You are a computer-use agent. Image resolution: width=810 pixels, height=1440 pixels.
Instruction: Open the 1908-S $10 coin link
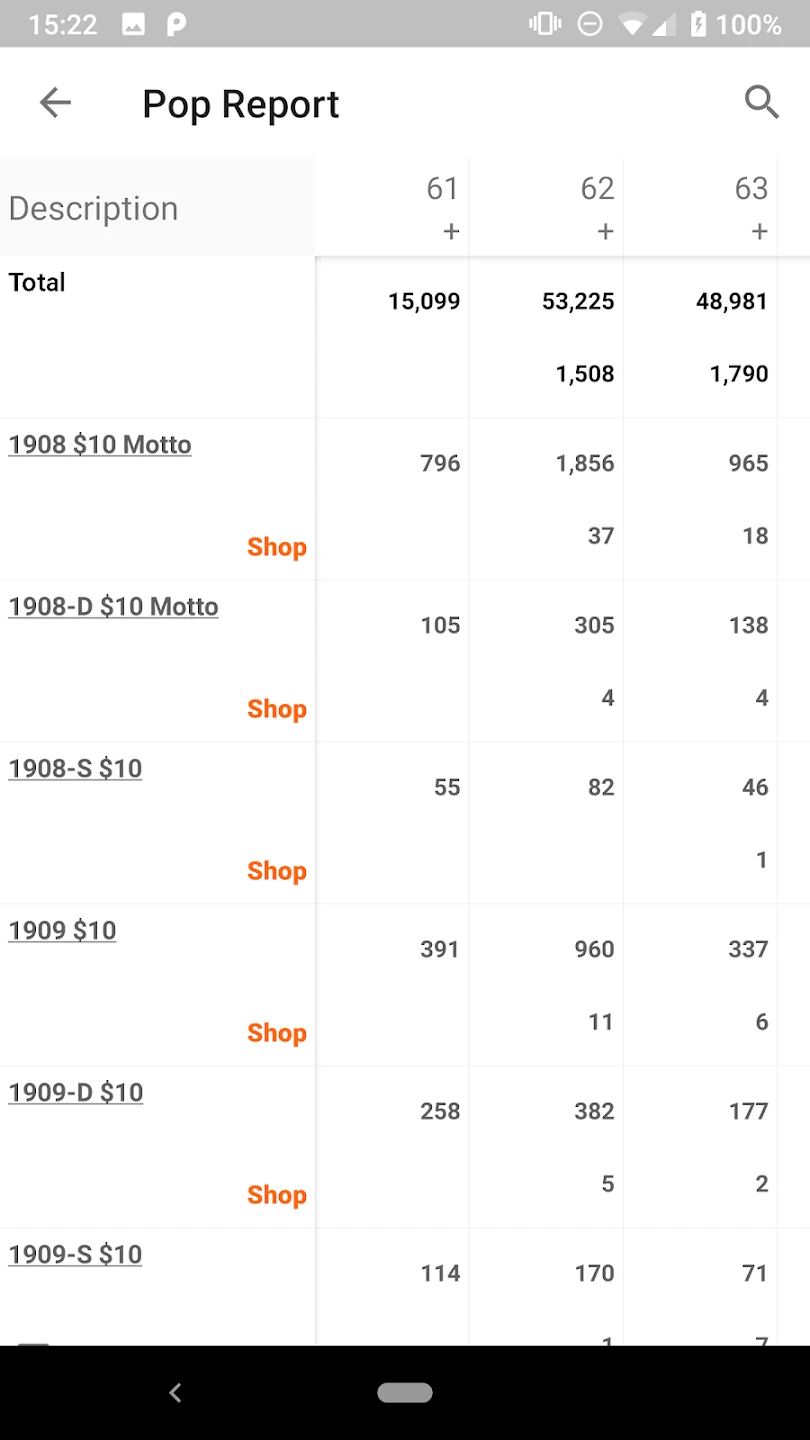point(75,768)
